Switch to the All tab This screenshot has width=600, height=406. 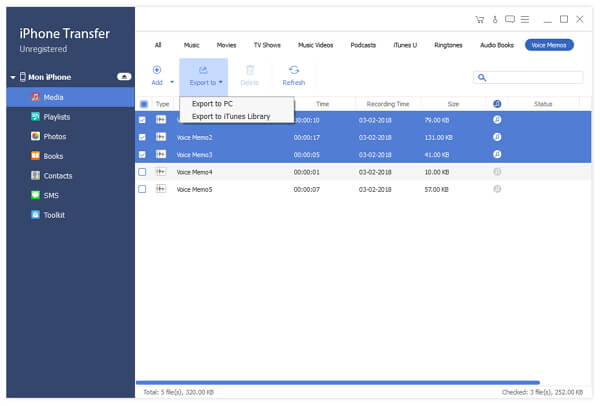tap(158, 45)
